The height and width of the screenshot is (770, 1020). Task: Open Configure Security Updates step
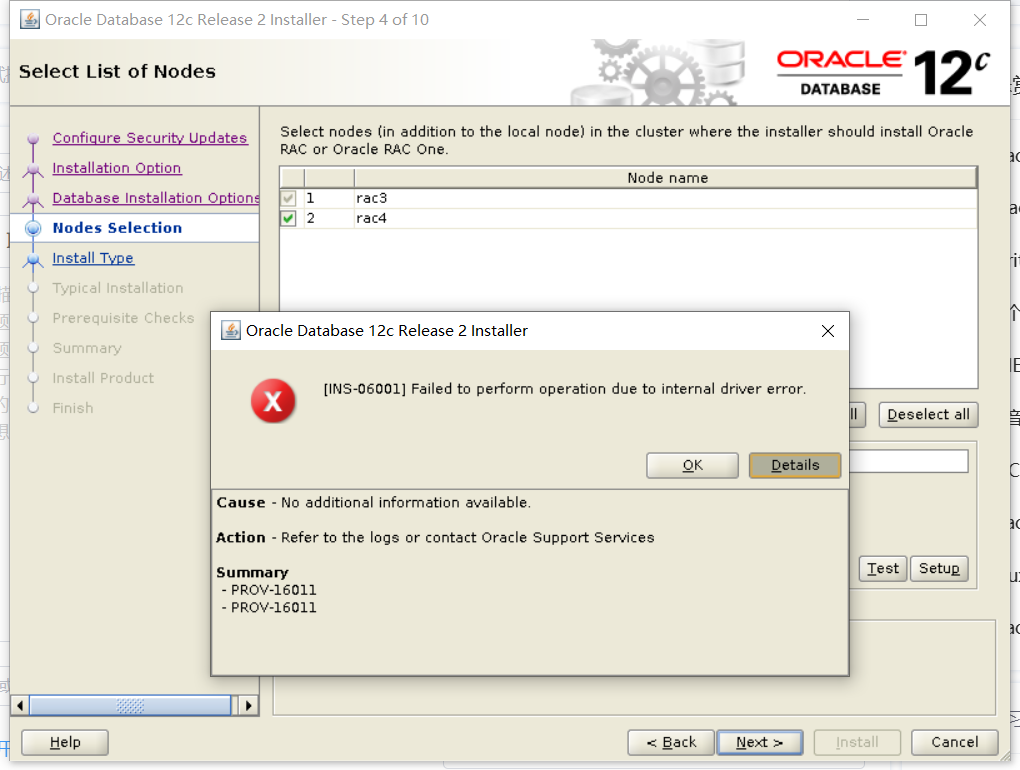pos(150,138)
